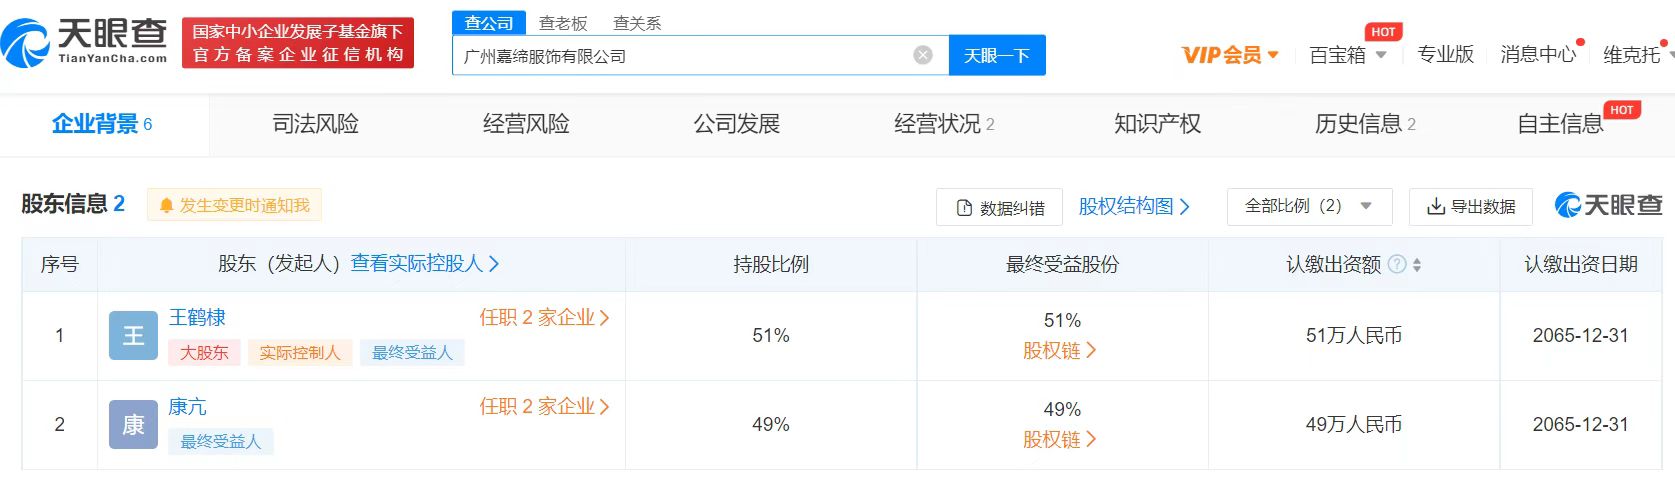
Task: Open the 全部比例 (2) dropdown
Action: (x=1308, y=206)
